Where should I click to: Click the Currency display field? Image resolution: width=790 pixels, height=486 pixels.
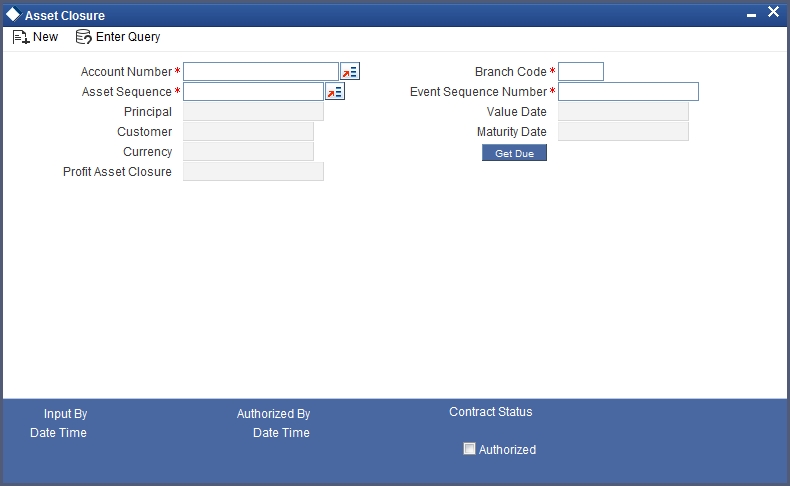[248, 152]
